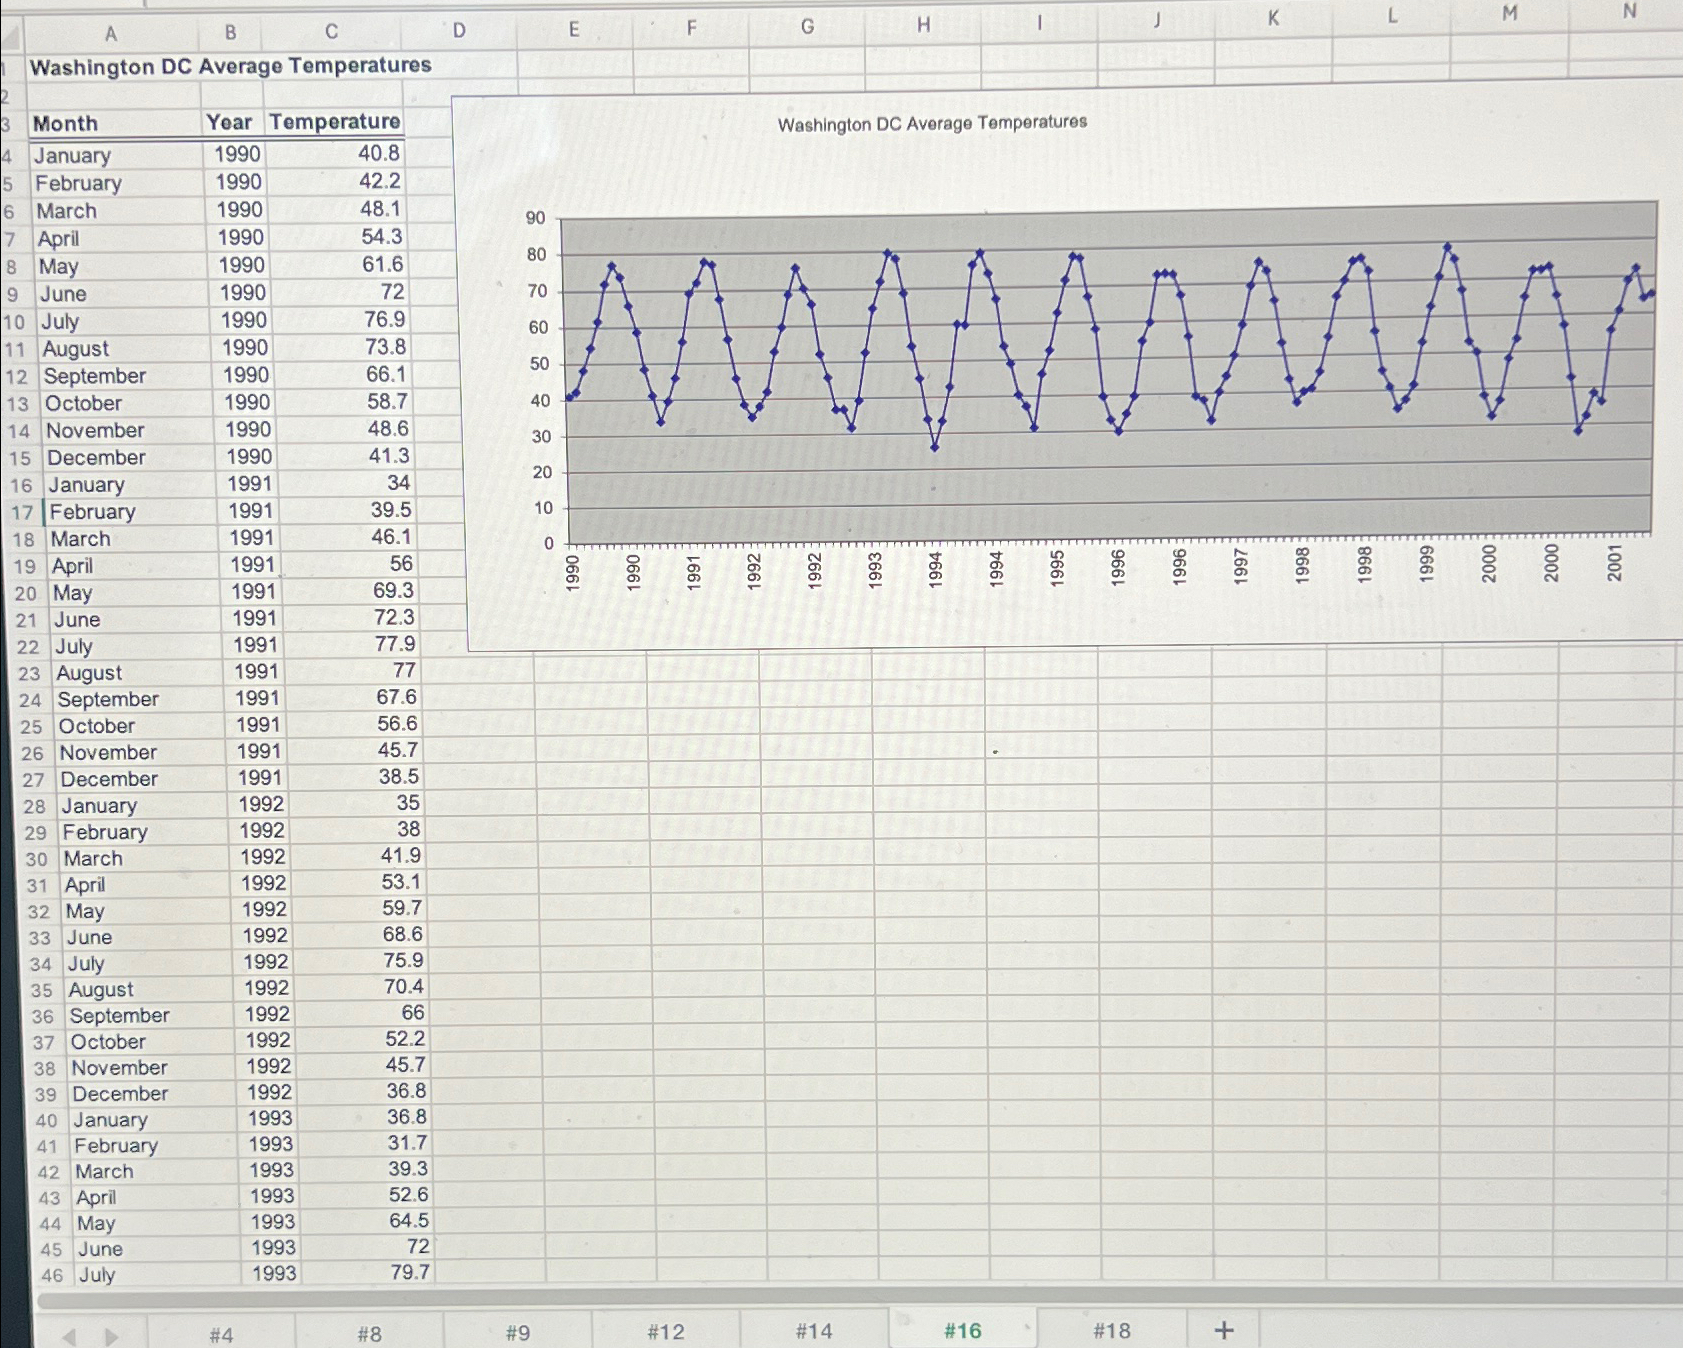This screenshot has height=1348, width=1683.
Task: Click row 4 header
Action: 11,155
